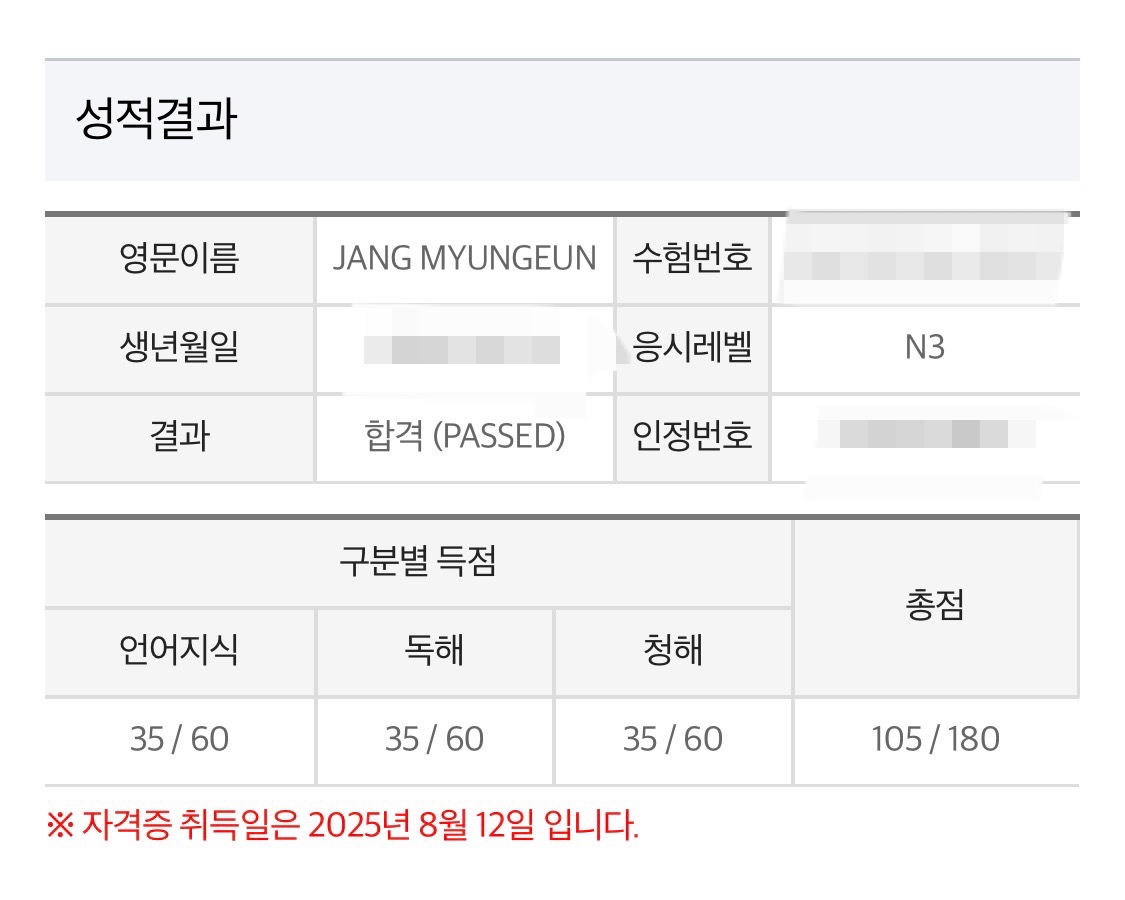Click the total score 105 / 180
The width and height of the screenshot is (1125, 900).
tap(935, 740)
